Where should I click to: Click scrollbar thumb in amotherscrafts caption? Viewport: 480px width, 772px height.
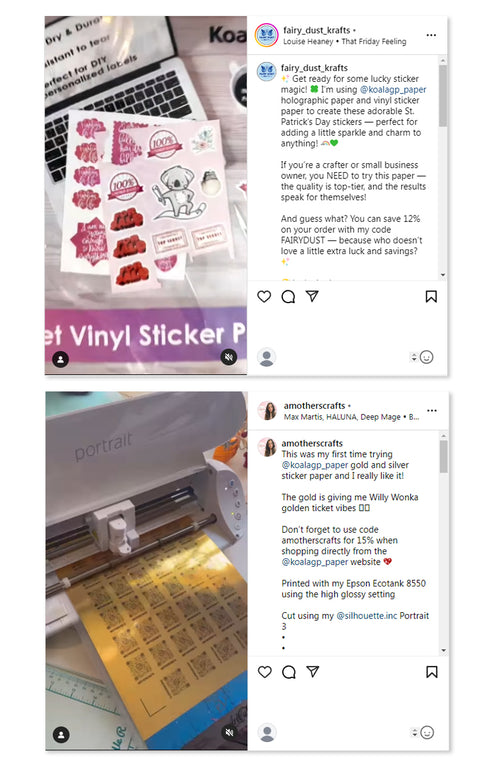pos(444,456)
